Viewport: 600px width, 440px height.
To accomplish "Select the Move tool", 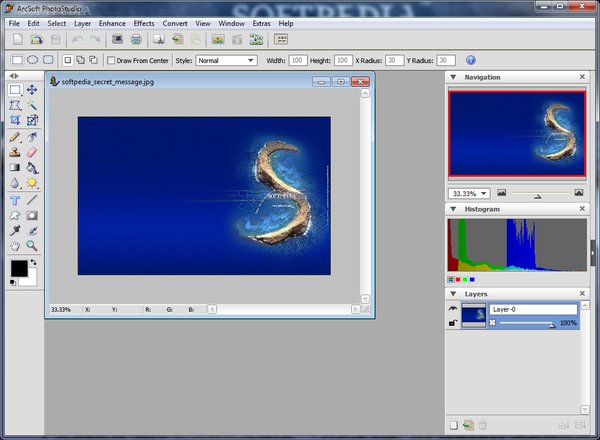I will [32, 89].
